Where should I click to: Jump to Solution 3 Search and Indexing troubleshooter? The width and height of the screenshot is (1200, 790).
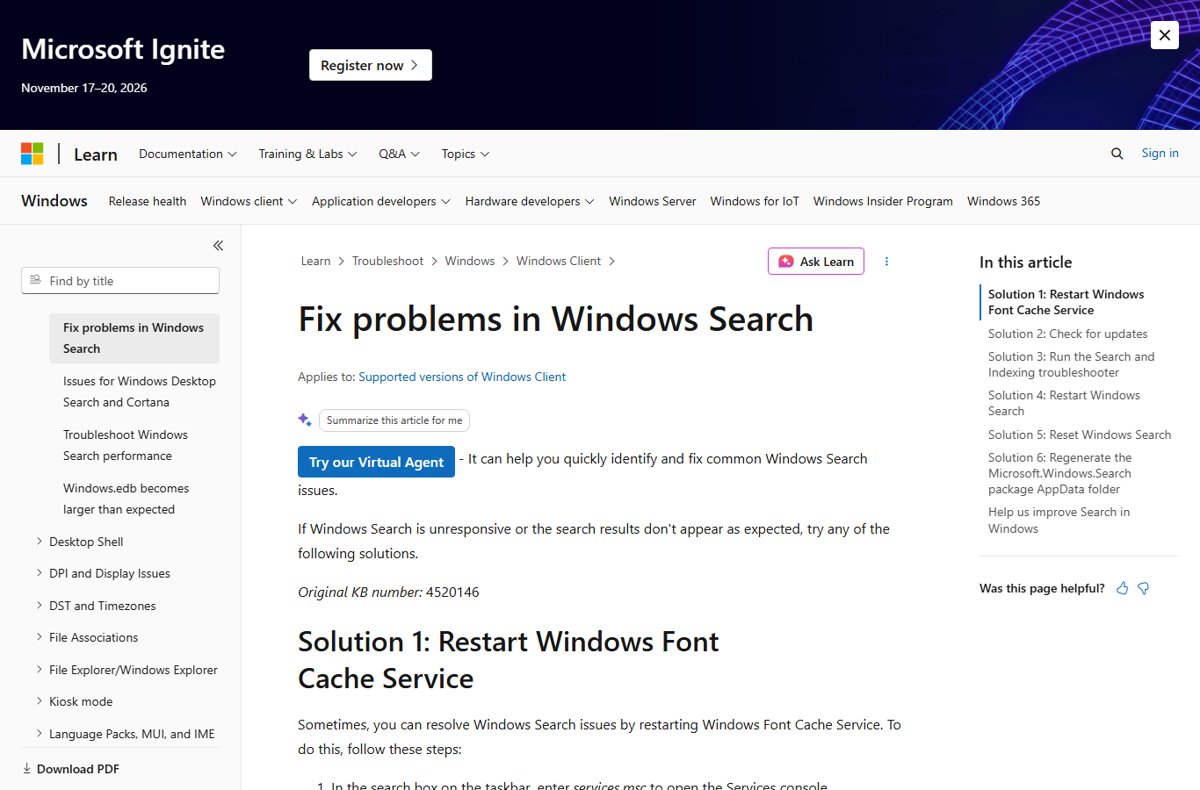pyautogui.click(x=1071, y=364)
